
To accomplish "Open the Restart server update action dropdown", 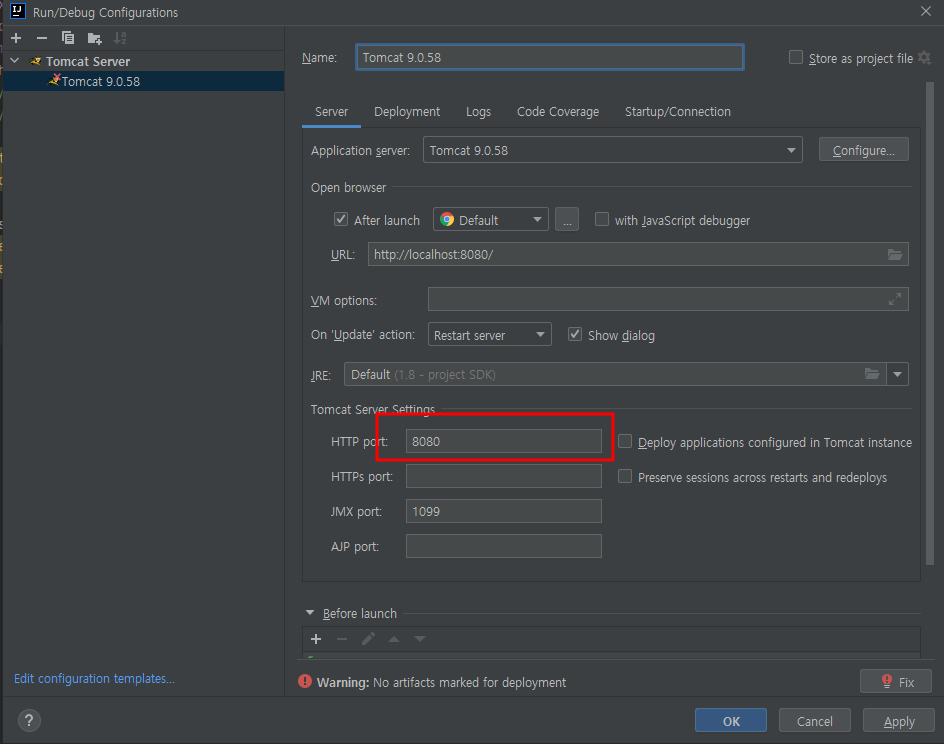I will tap(489, 335).
